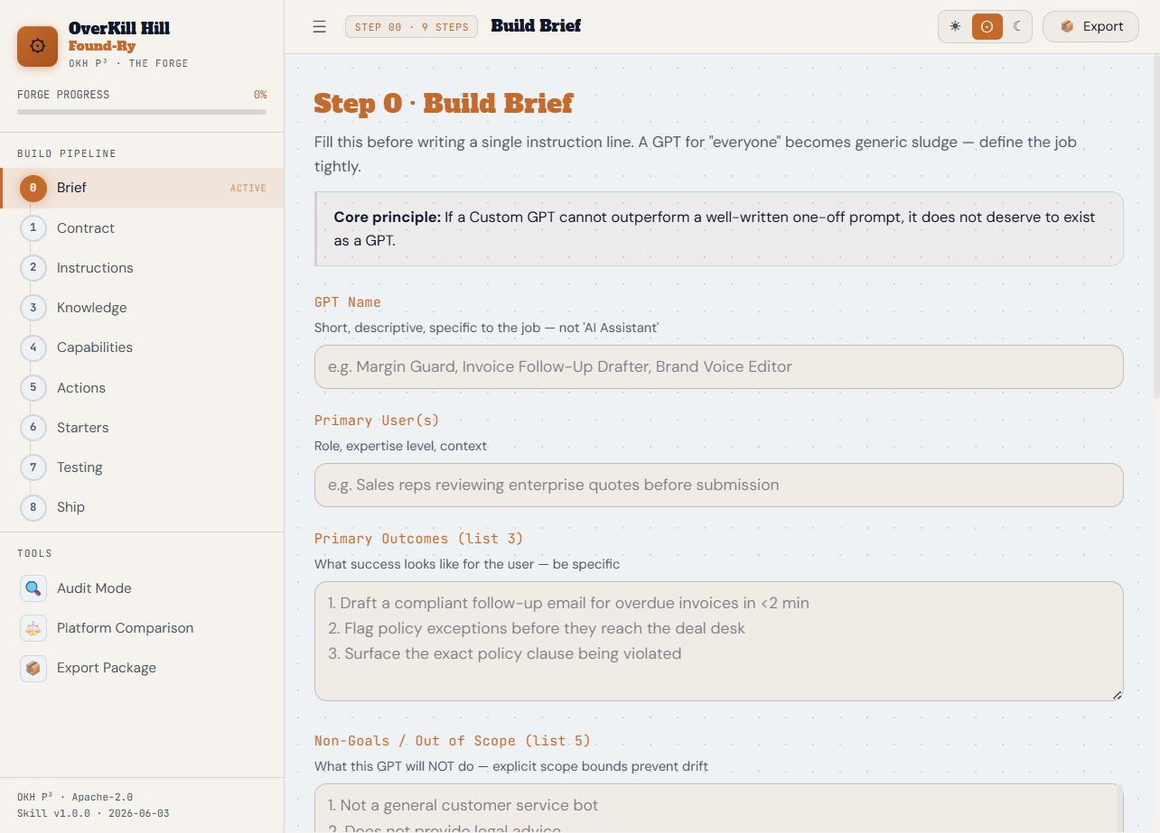This screenshot has height=833, width=1160.
Task: Open the Knowledge pipeline step
Action: (x=142, y=308)
